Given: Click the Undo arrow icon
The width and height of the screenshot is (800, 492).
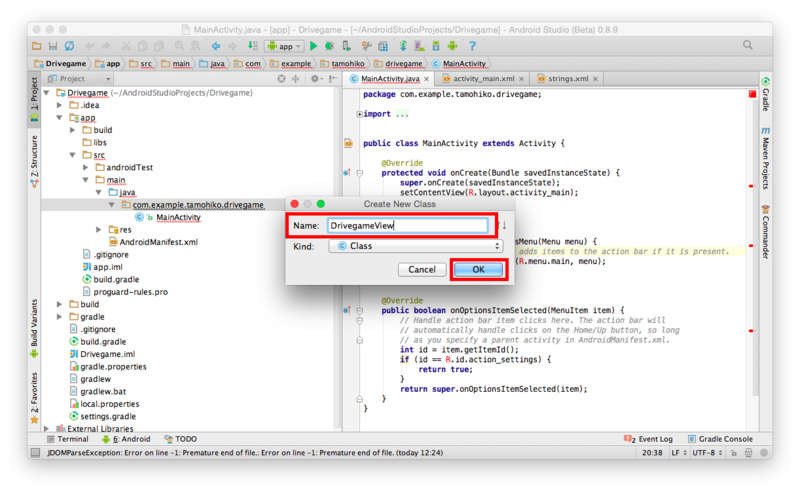Looking at the screenshot, I should click(90, 46).
